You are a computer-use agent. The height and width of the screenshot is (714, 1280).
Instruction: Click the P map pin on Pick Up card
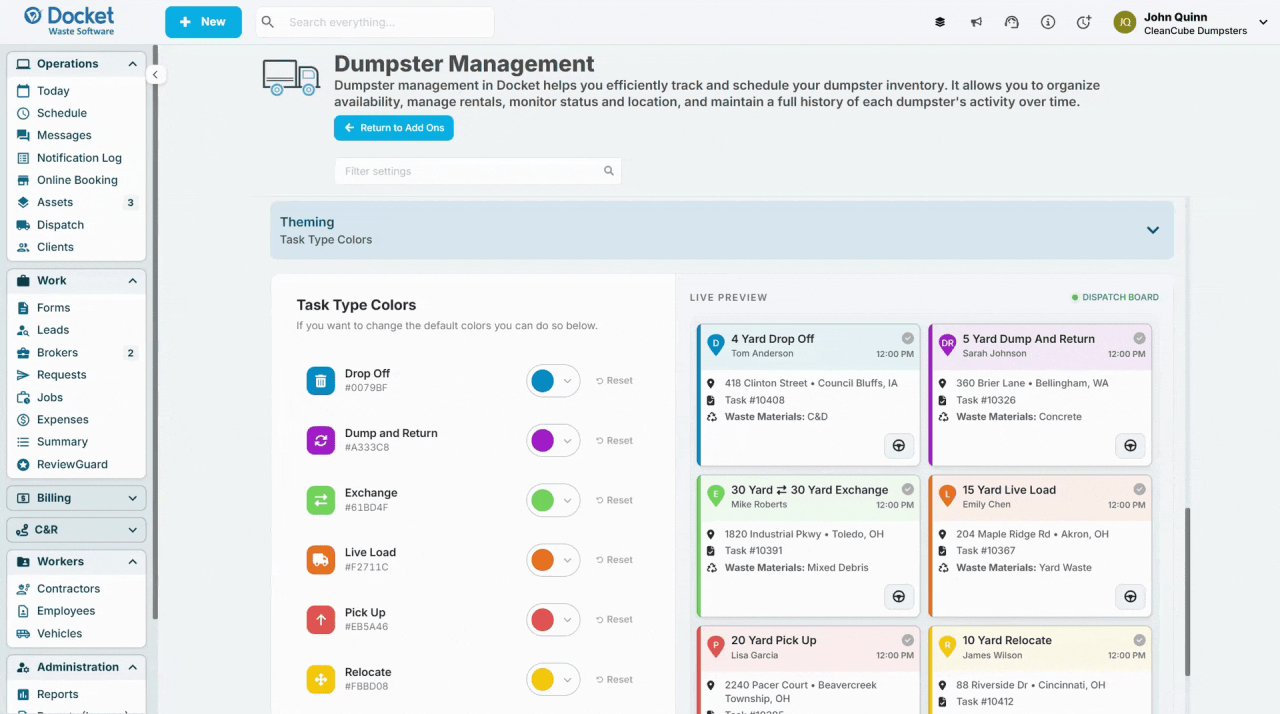pos(715,646)
